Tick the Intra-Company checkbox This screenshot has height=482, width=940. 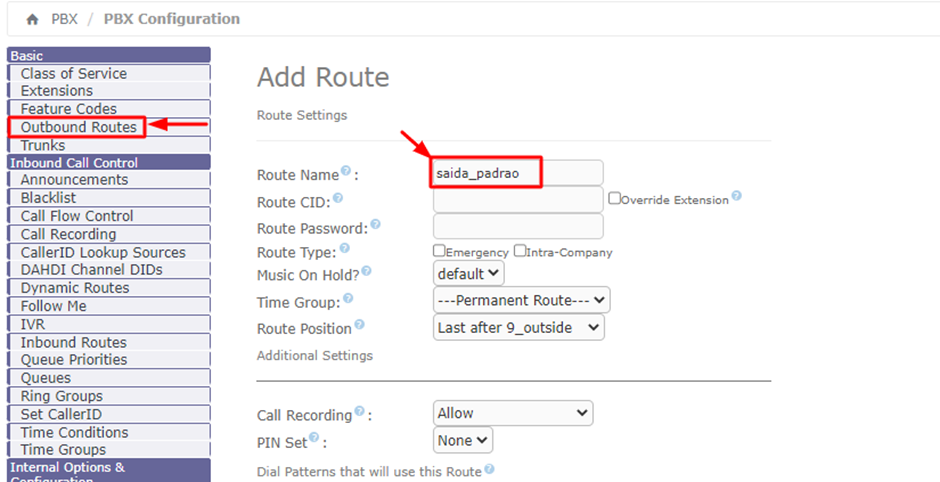coord(519,251)
